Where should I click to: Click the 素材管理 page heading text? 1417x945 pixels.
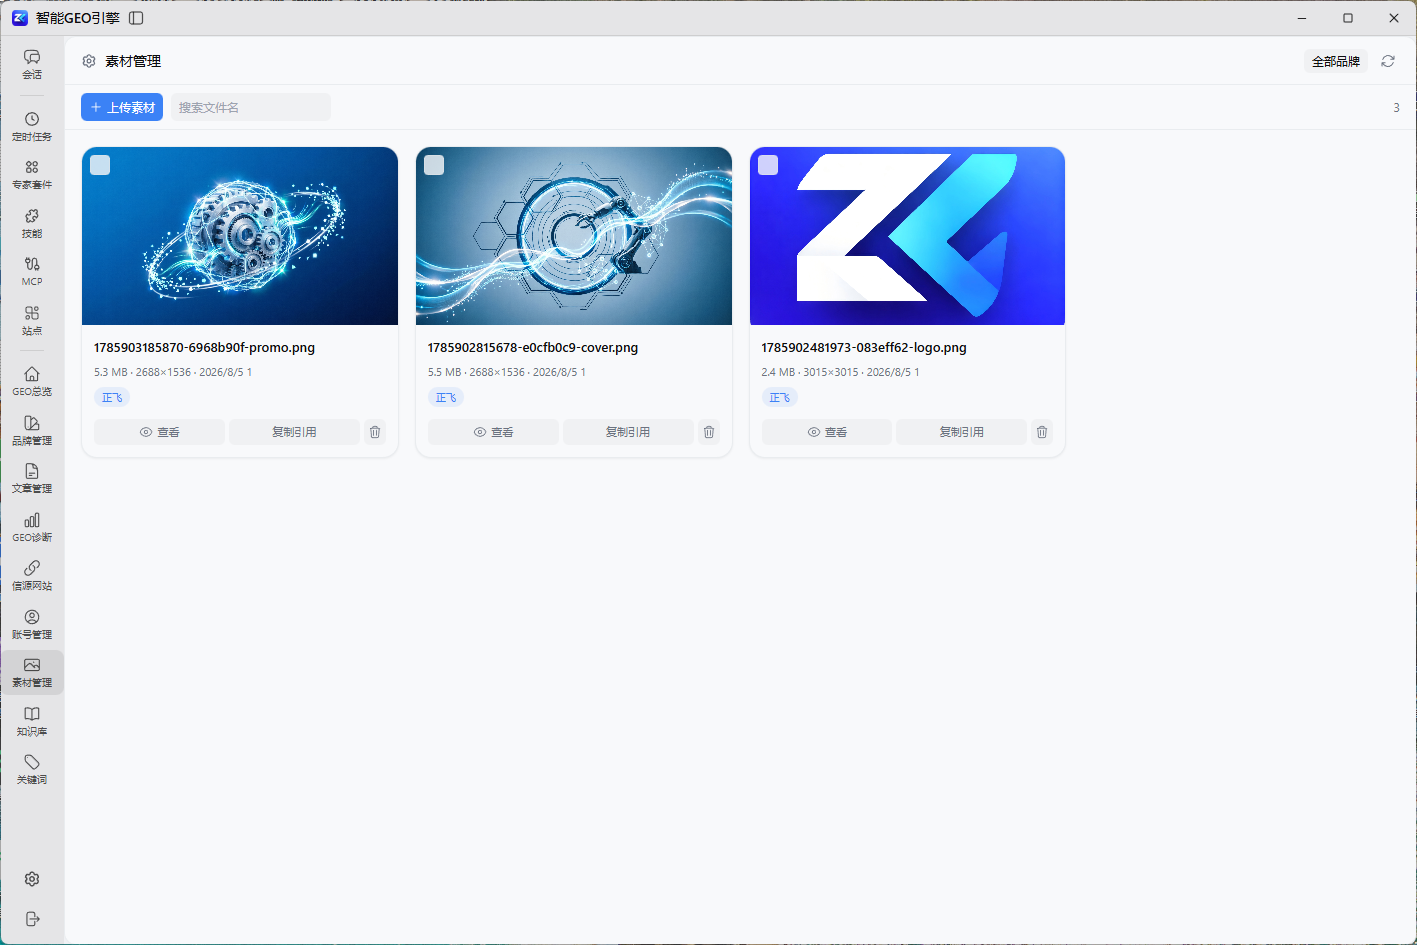(133, 61)
